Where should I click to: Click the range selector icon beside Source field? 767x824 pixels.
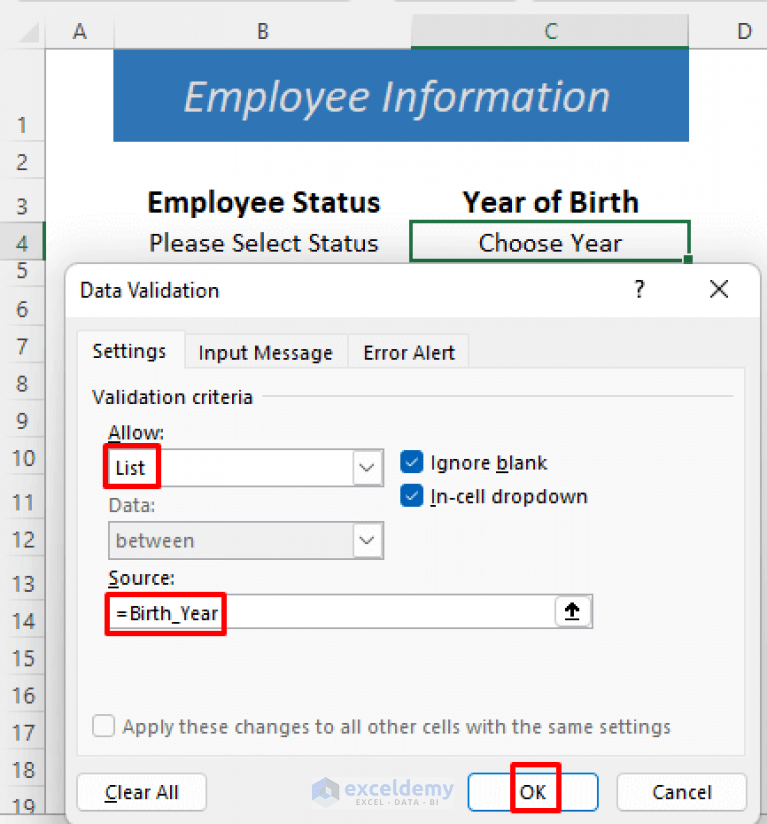tap(573, 611)
